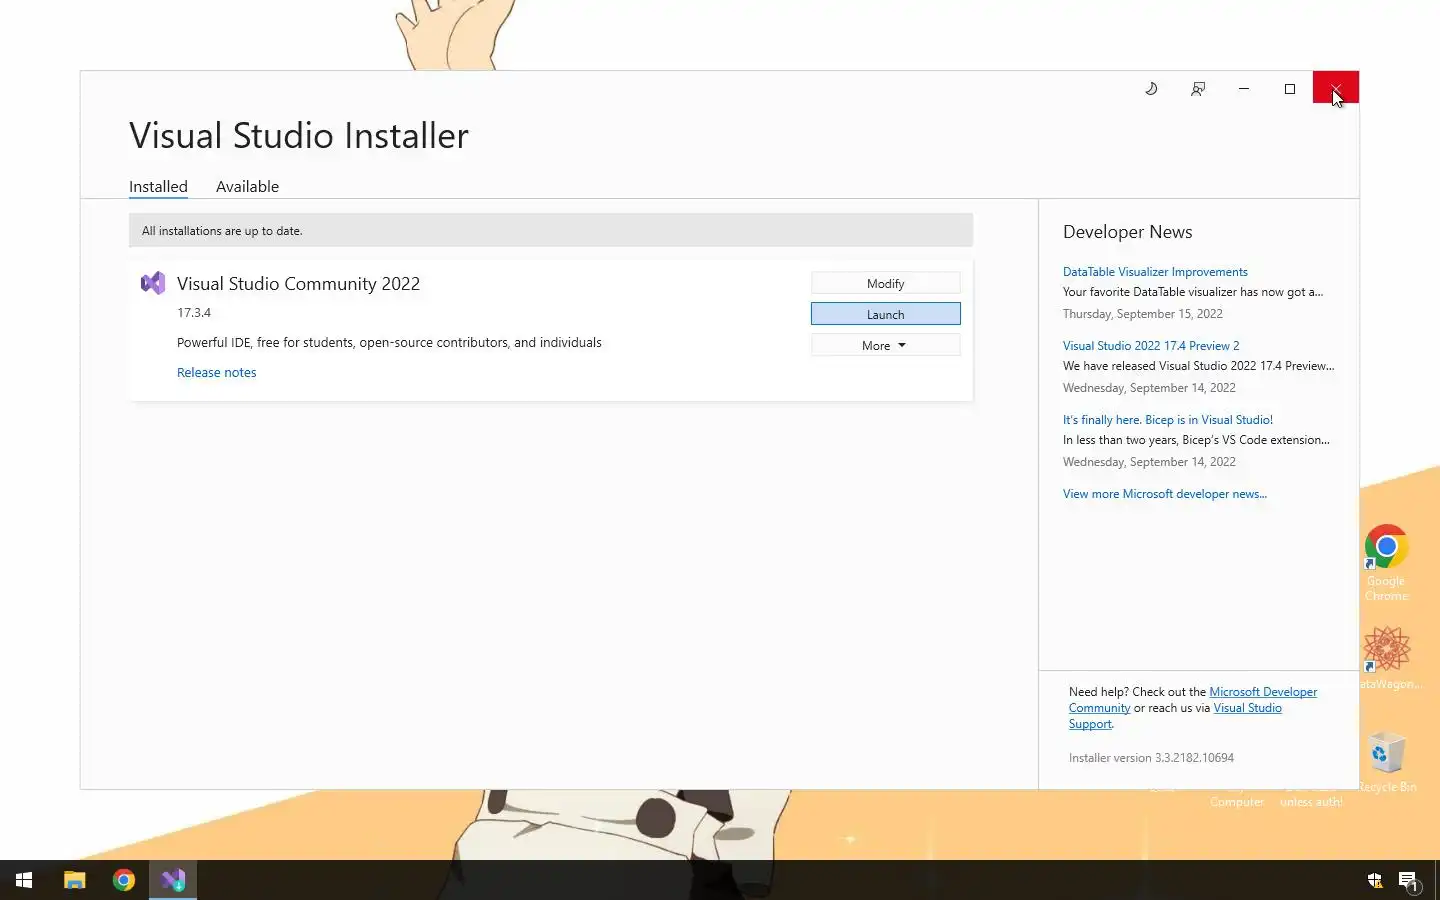Open the Google Chrome desktop shortcut
This screenshot has height=900, width=1440.
[1386, 562]
